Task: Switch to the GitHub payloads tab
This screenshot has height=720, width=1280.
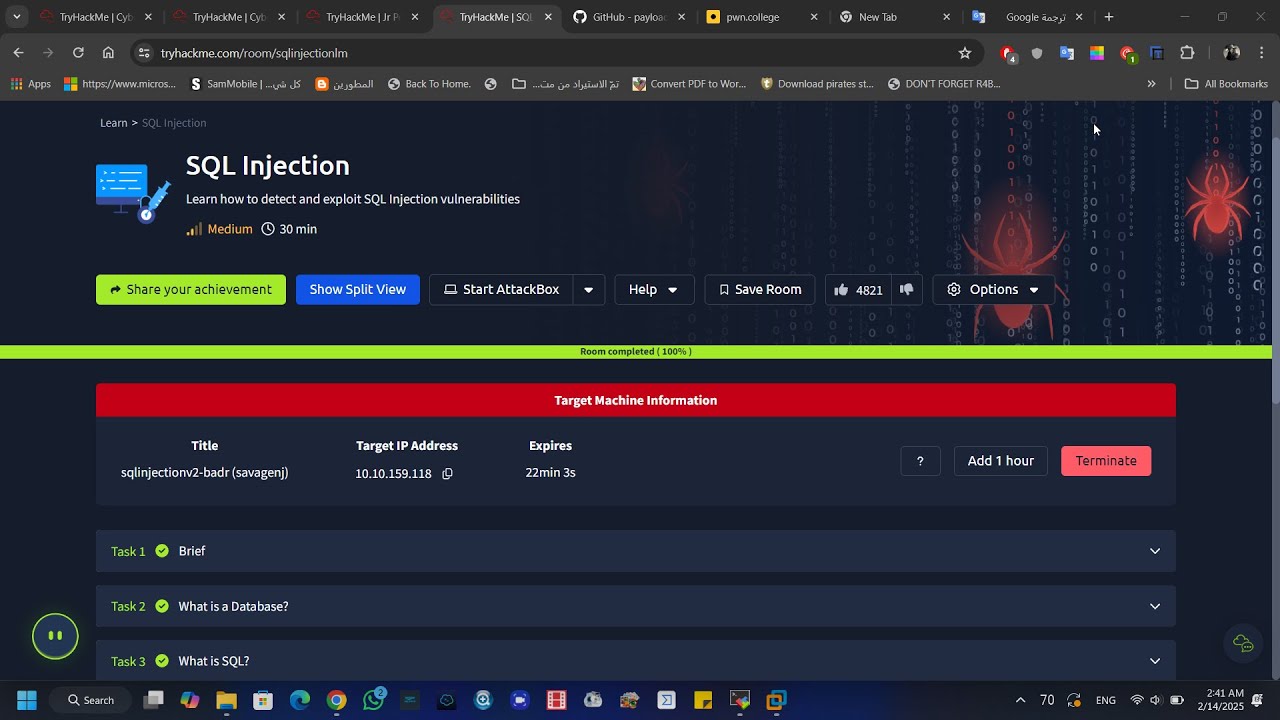Action: coord(630,17)
